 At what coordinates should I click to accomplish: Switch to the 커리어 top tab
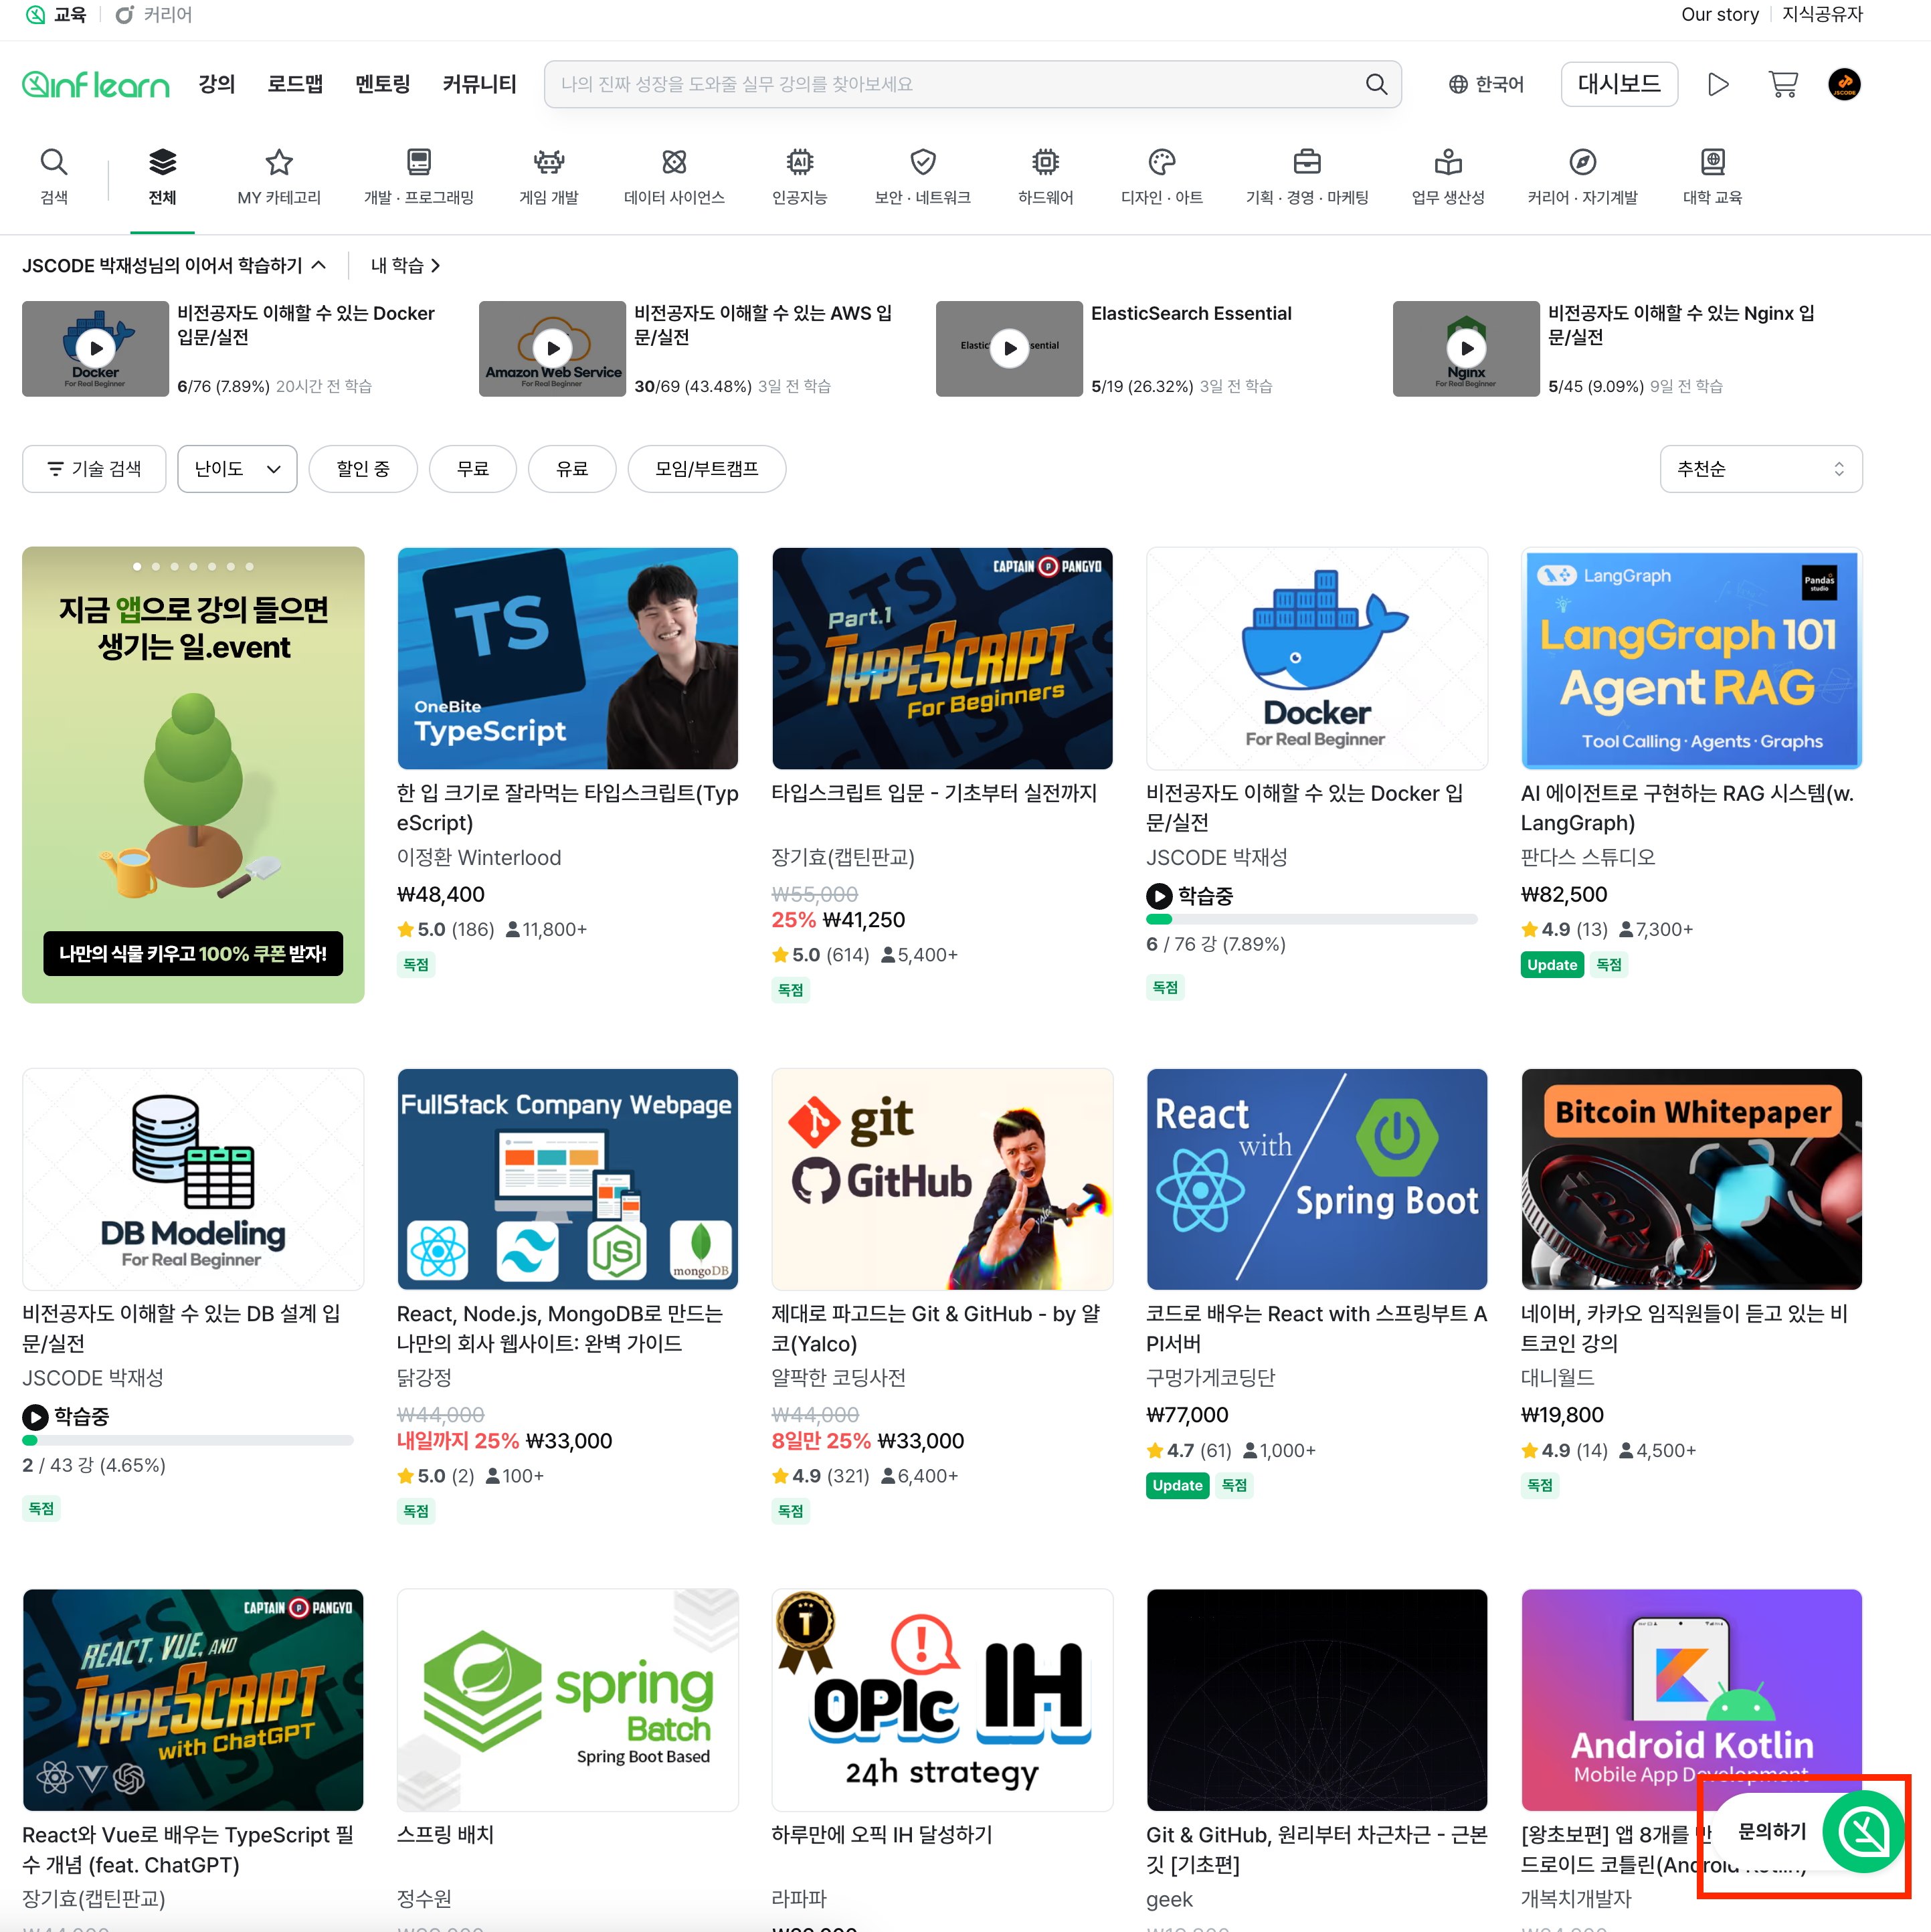pyautogui.click(x=154, y=15)
